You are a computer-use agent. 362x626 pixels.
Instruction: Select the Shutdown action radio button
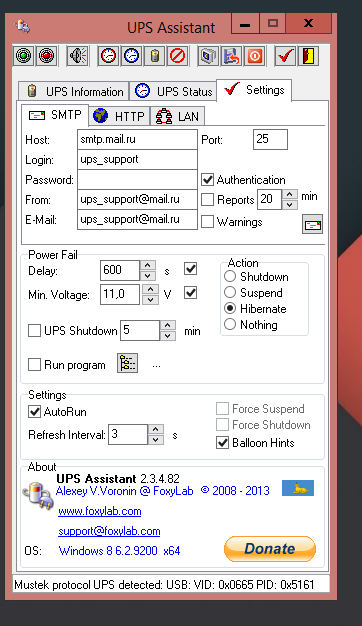tap(230, 276)
